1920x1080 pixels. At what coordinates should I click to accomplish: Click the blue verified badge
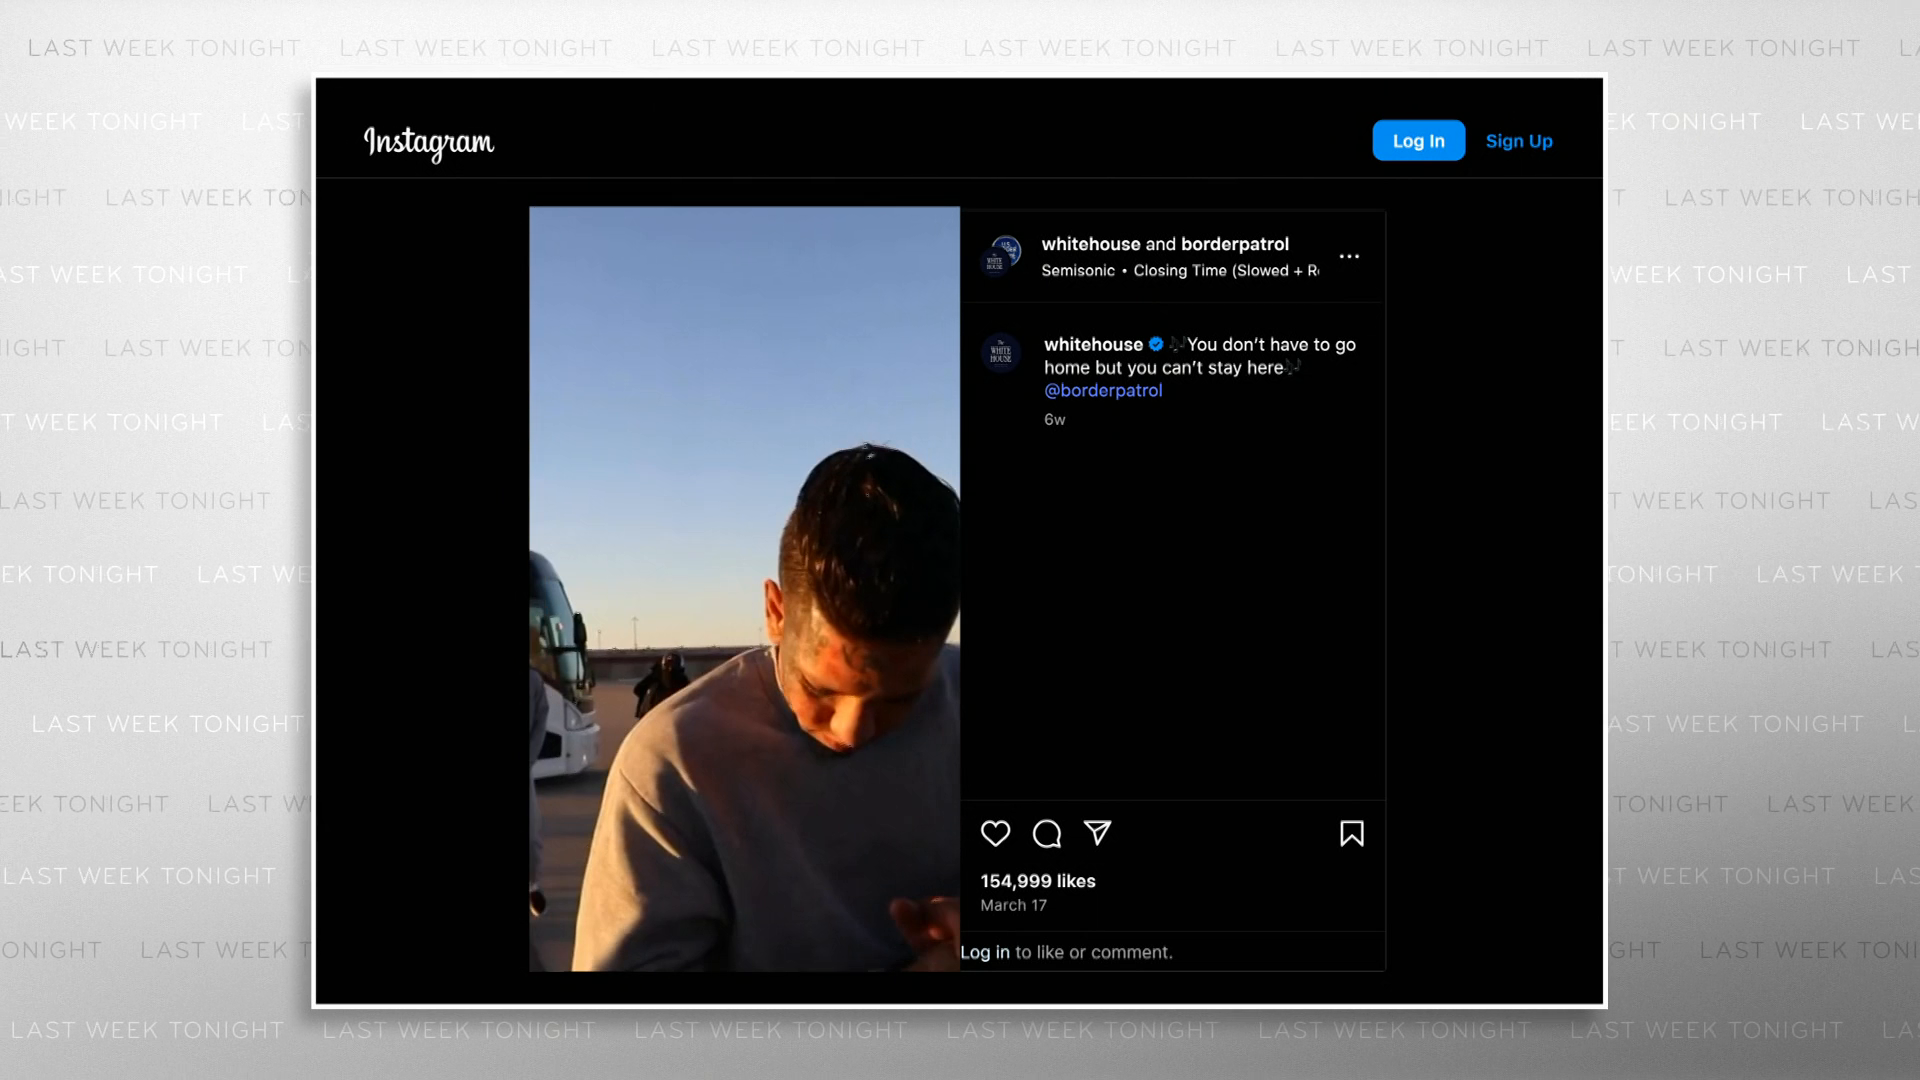click(1156, 344)
